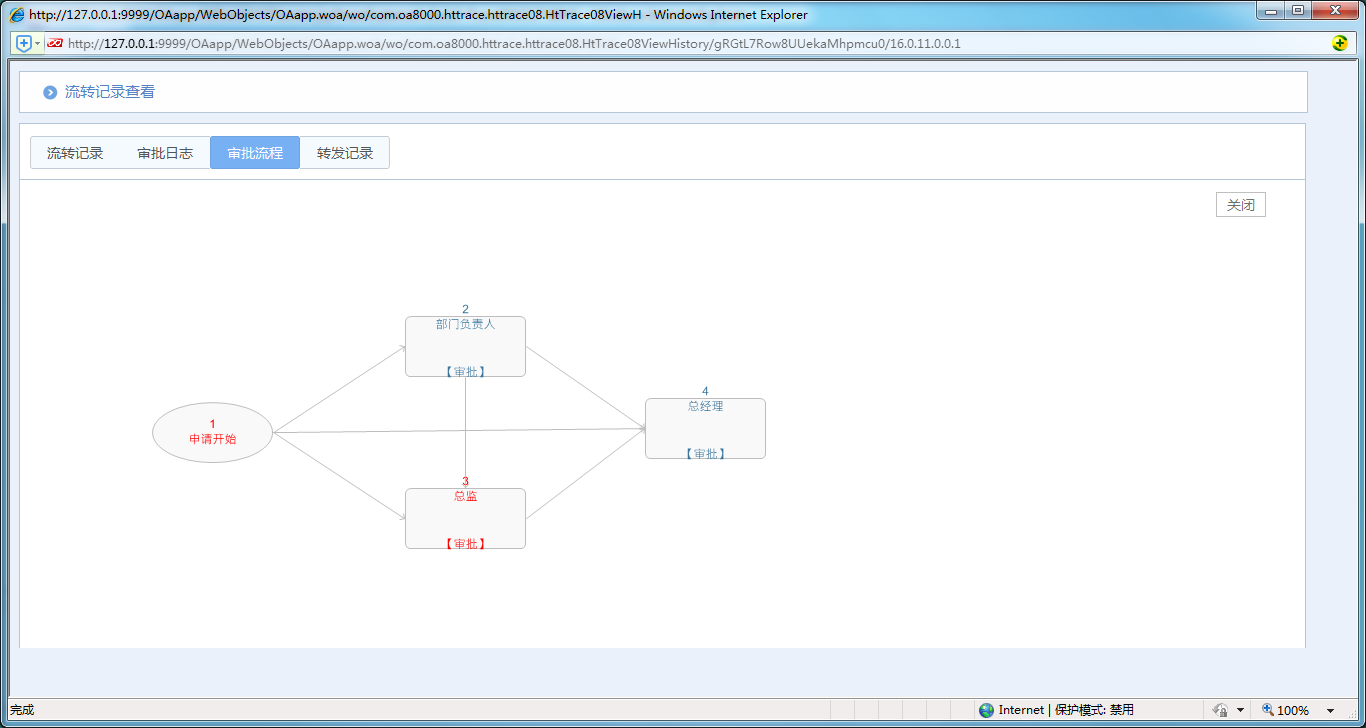Click the blue arrow icon beside 流转记录查看
The height and width of the screenshot is (728, 1366).
(x=50, y=92)
